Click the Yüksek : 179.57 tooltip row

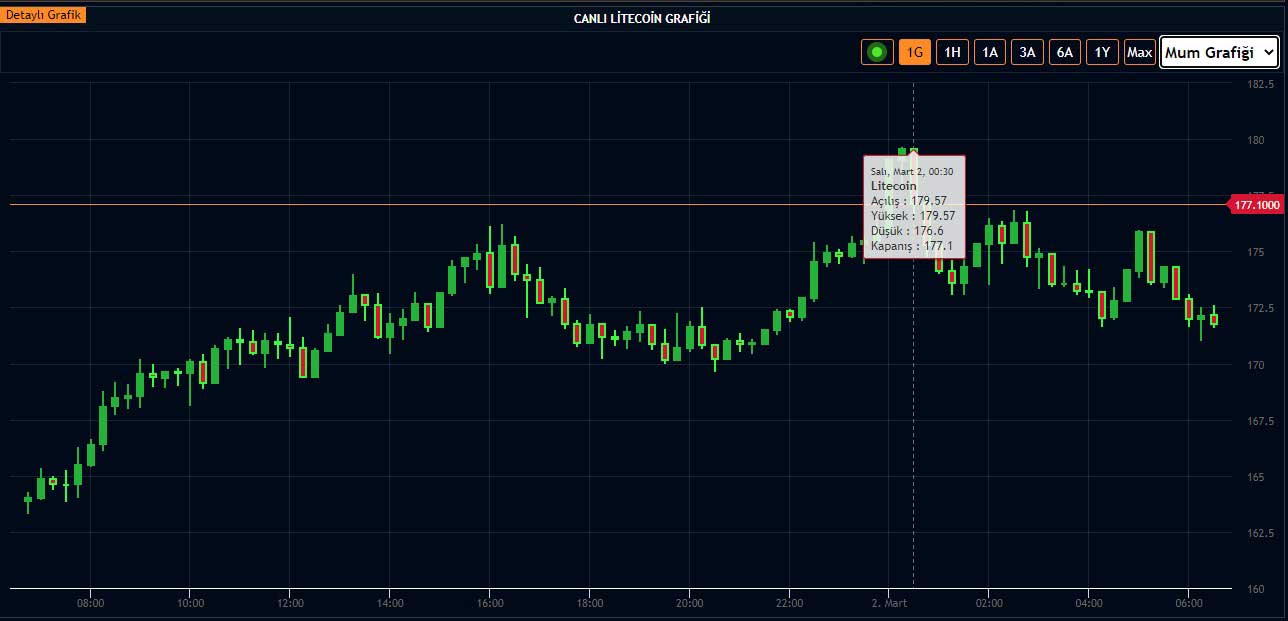pos(912,216)
